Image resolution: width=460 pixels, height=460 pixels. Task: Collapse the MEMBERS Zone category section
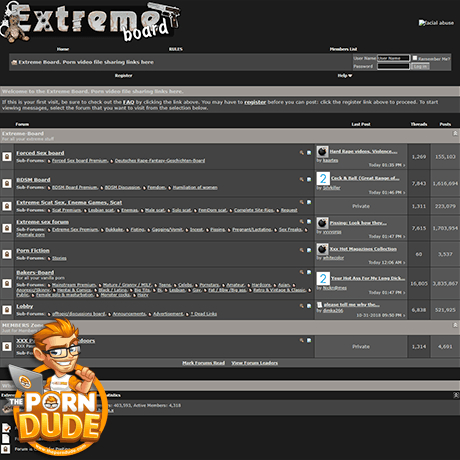pyautogui.click(x=455, y=325)
